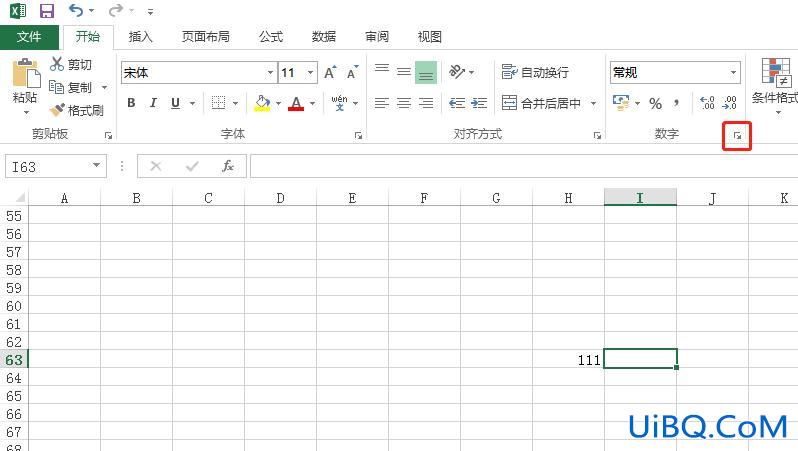Open the font color dropdown arrow
The image size is (798, 451).
coord(312,103)
